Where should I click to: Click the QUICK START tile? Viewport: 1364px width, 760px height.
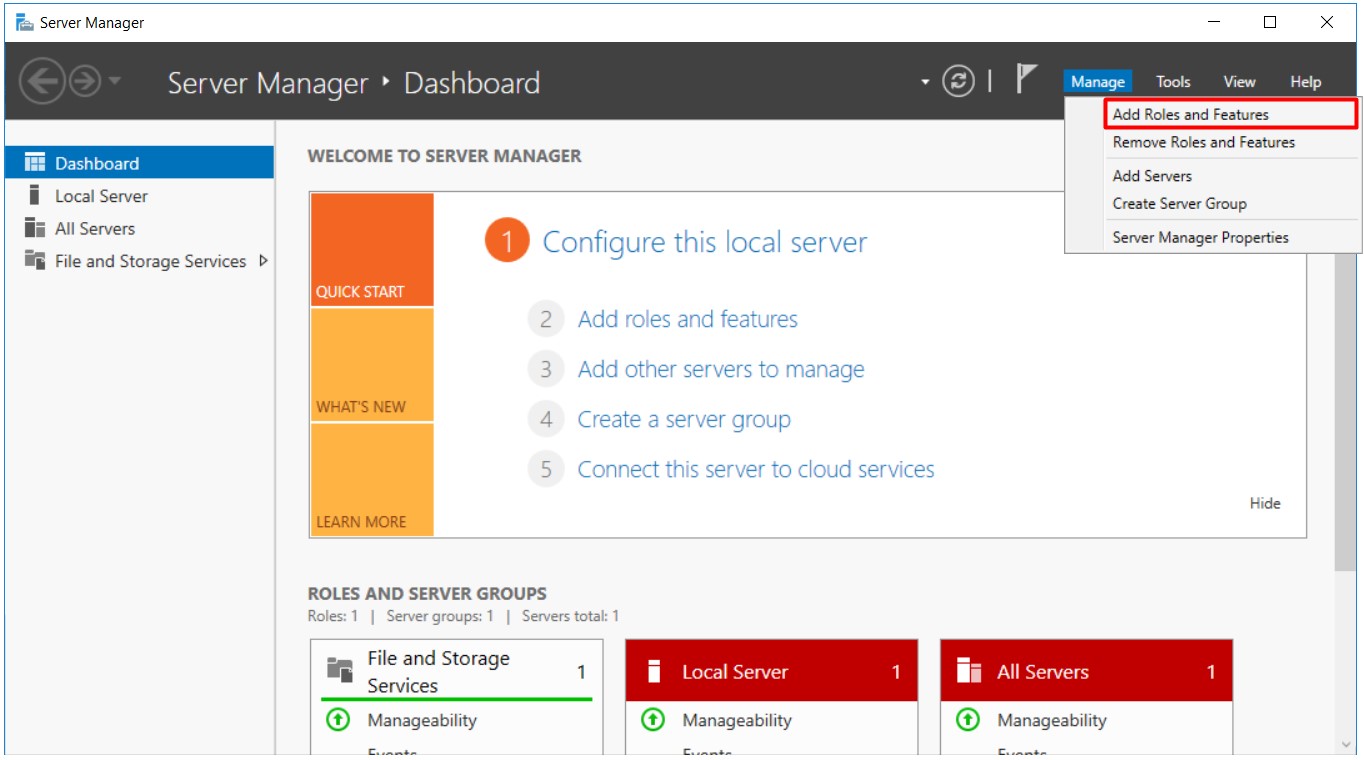[x=372, y=249]
